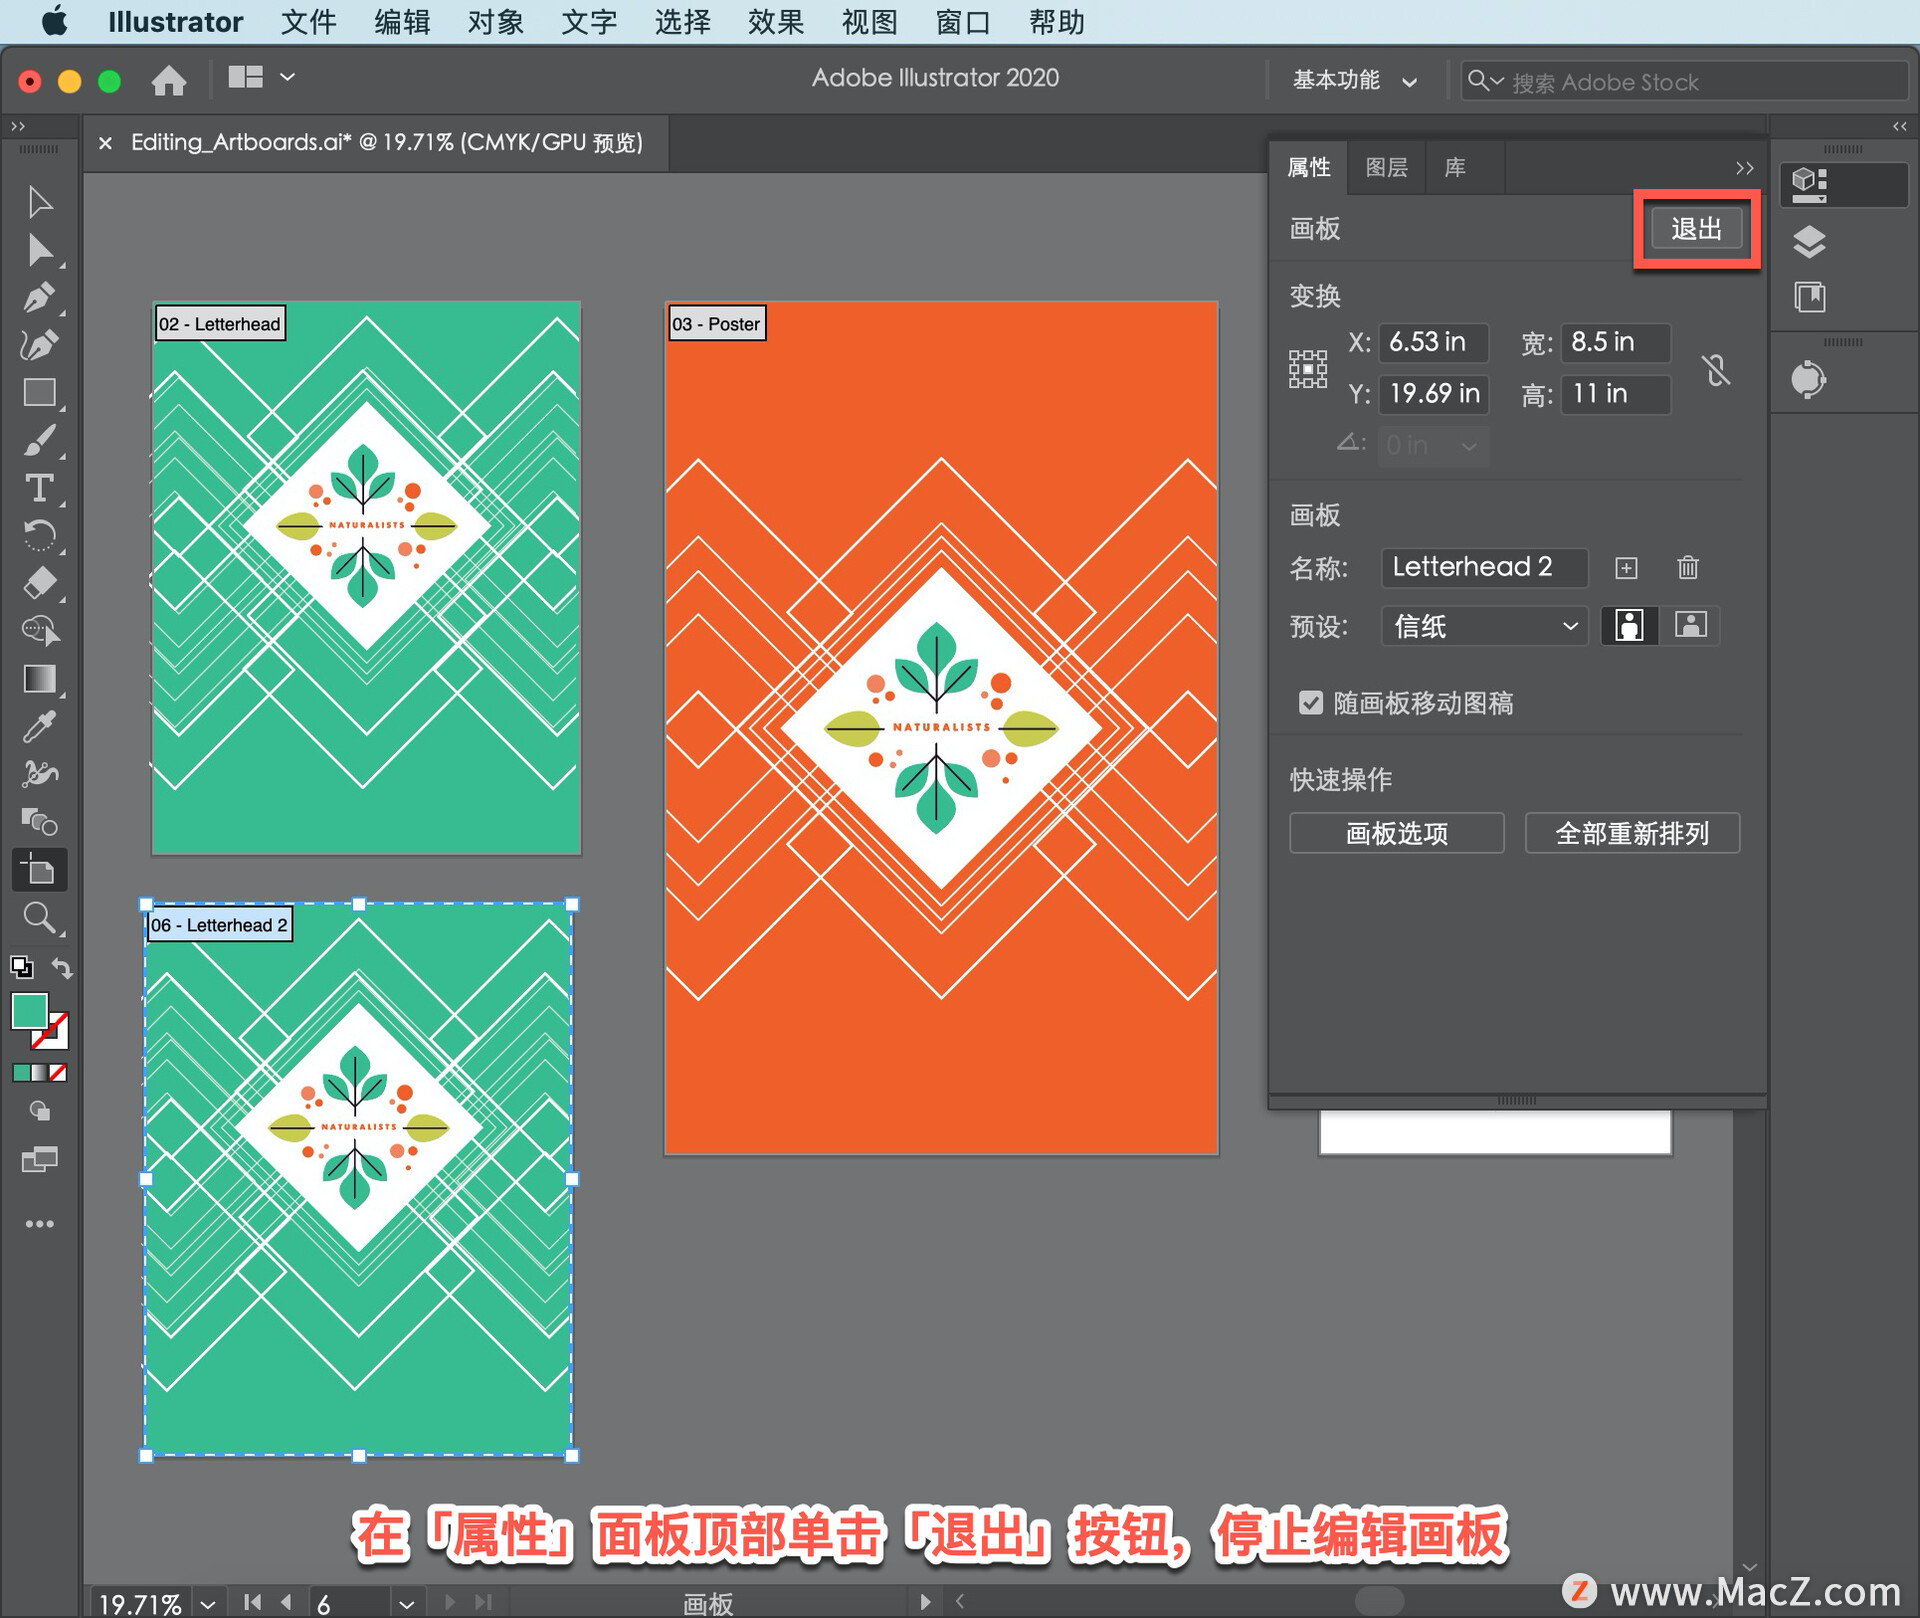Open the 预设 信纸 dropdown

point(1484,626)
